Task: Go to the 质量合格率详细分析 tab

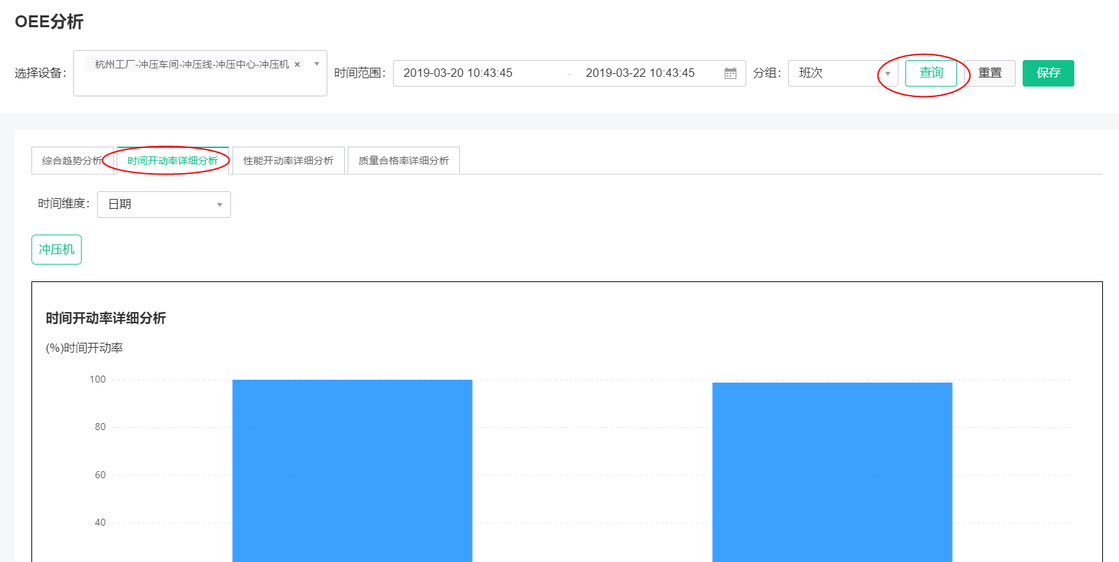Action: 404,160
